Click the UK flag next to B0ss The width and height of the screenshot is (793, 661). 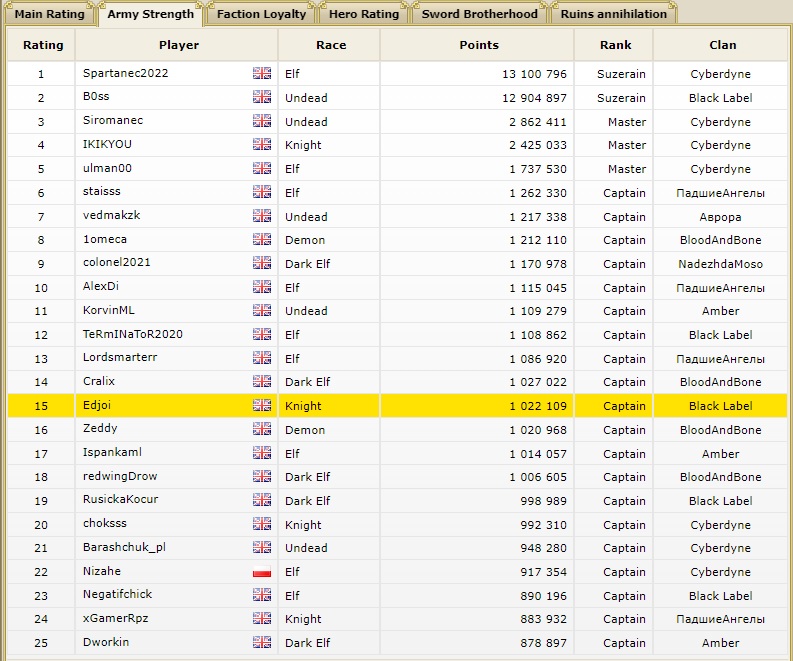point(262,98)
